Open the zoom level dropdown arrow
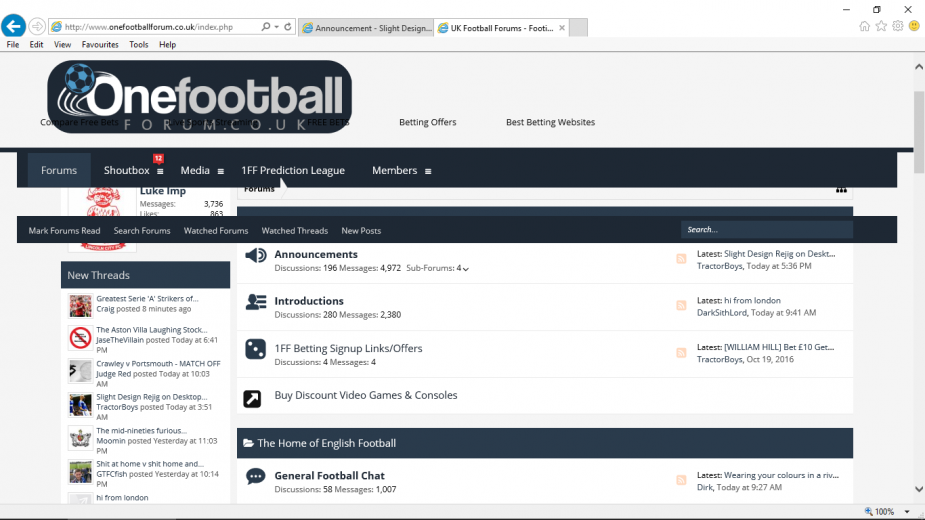 [907, 512]
